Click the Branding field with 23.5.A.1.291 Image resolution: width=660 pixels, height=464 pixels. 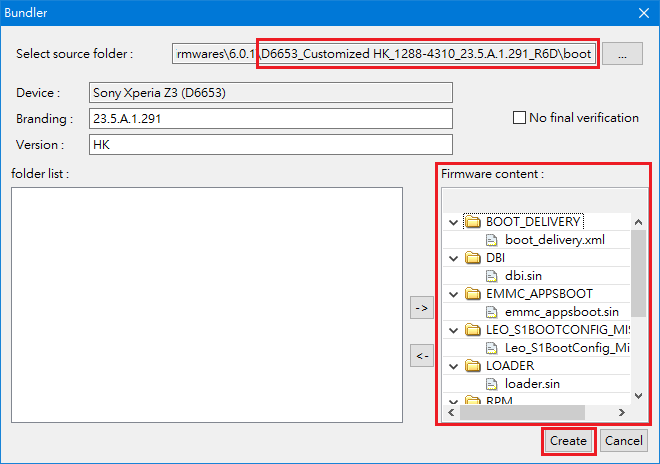pyautogui.click(x=271, y=119)
